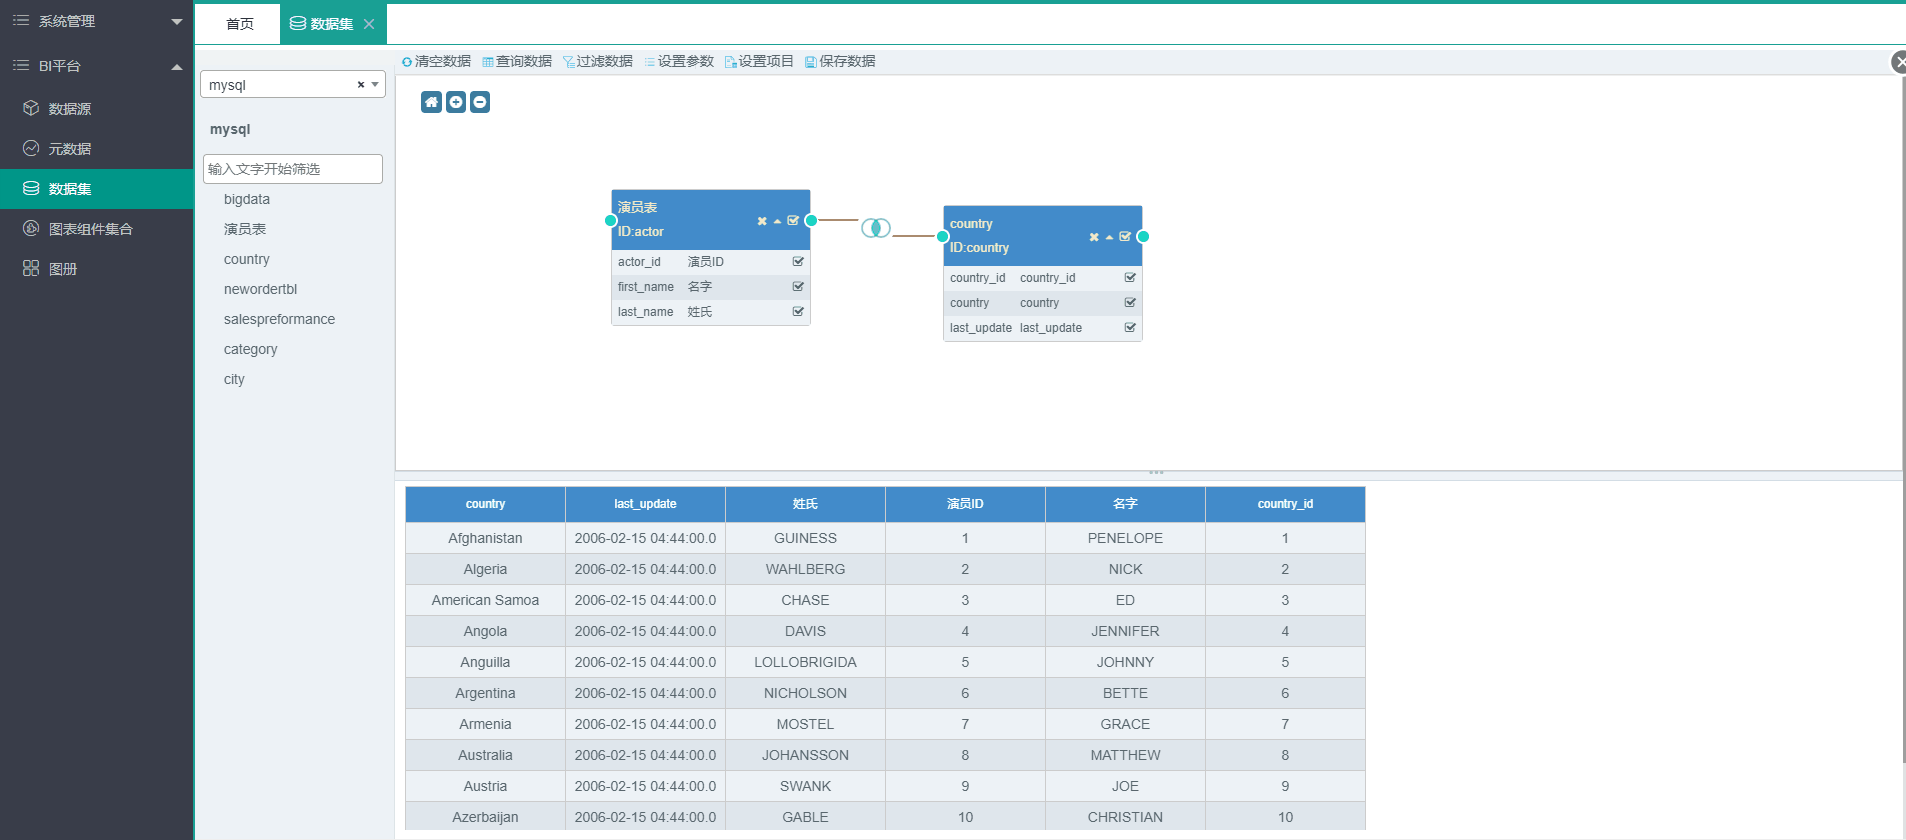Viewport: 1906px width, 840px height.
Task: Uncheck the last_update field in country table
Action: click(1130, 328)
